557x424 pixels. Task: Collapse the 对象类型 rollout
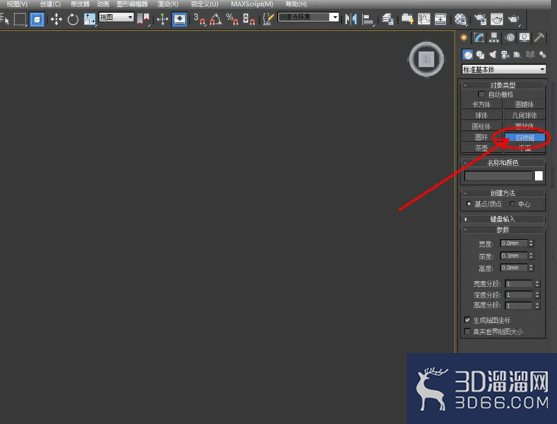coord(503,85)
